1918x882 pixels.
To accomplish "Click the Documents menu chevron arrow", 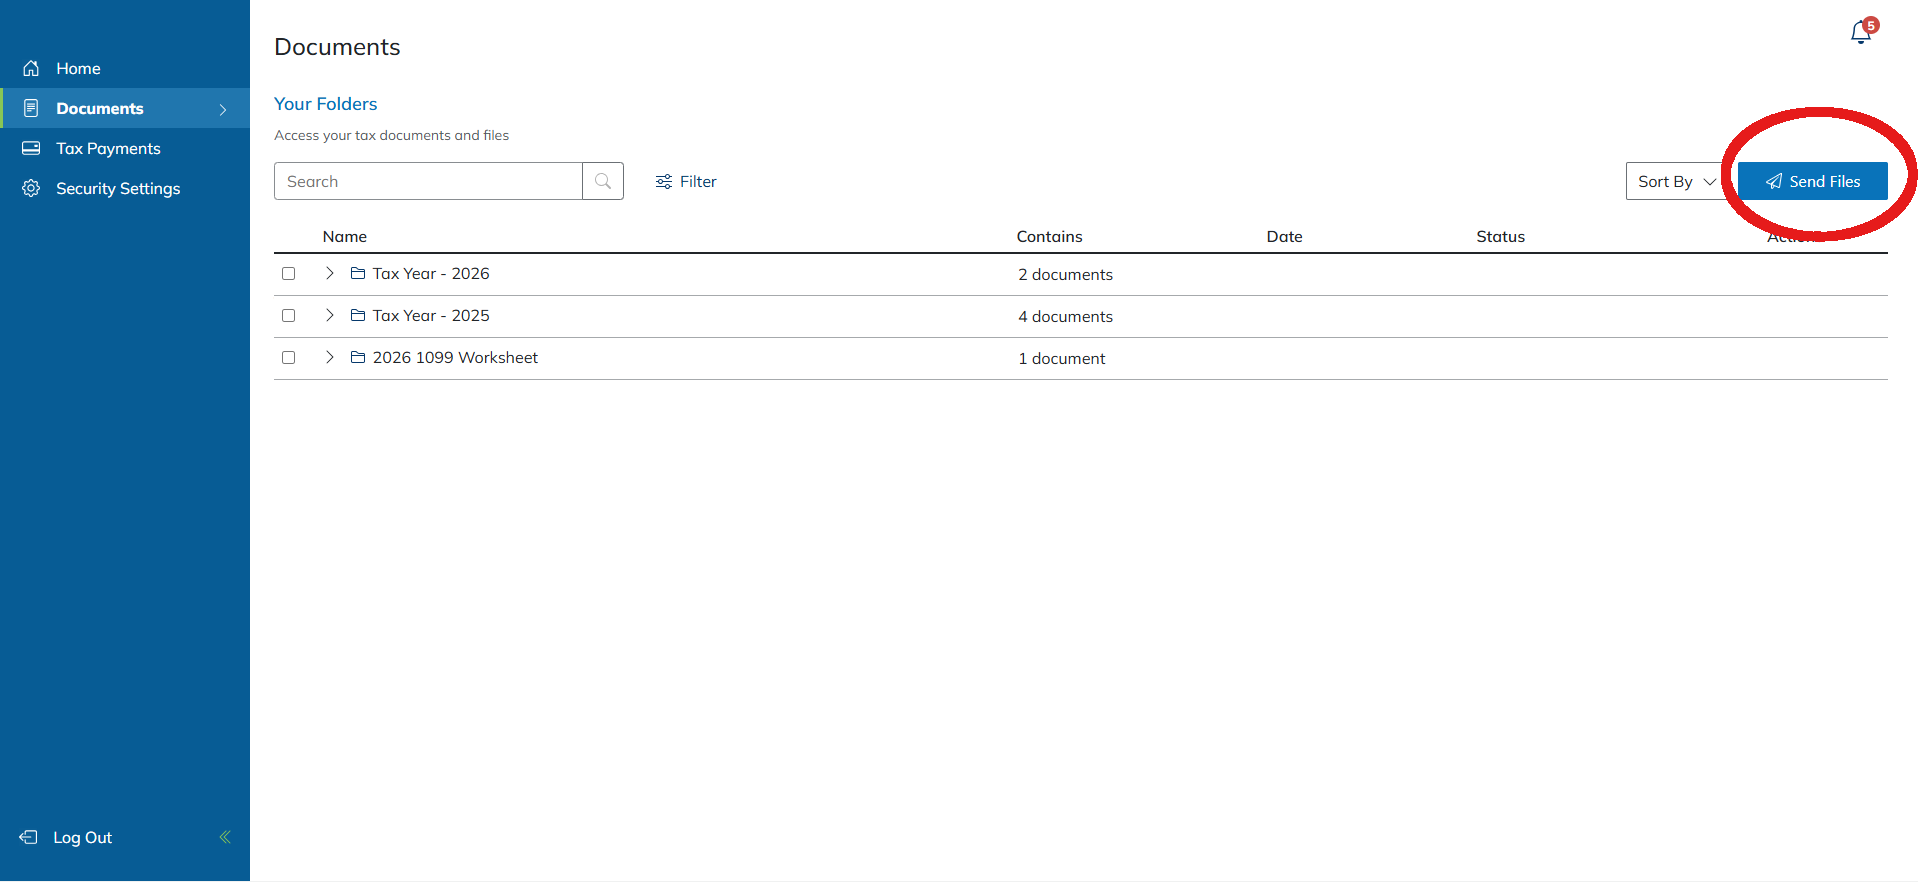I will point(223,109).
